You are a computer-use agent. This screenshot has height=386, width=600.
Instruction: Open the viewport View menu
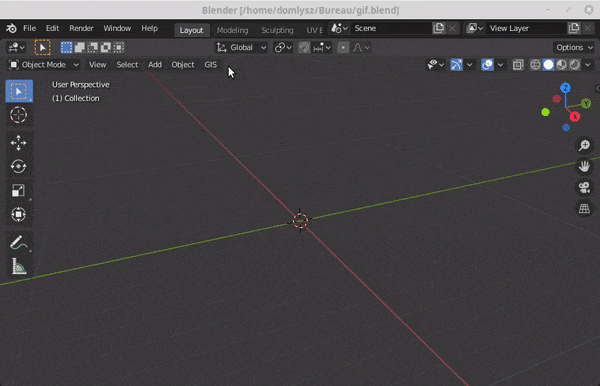(97, 65)
